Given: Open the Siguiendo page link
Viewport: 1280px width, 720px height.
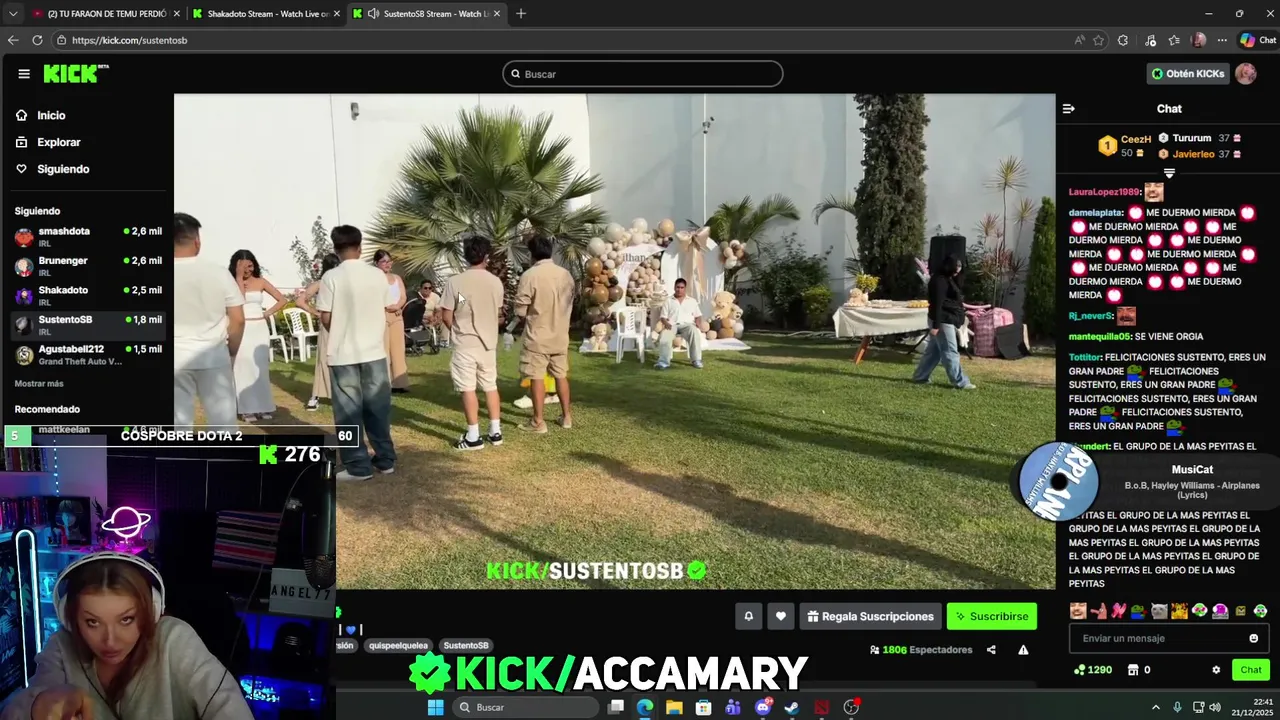Looking at the screenshot, I should pyautogui.click(x=63, y=169).
